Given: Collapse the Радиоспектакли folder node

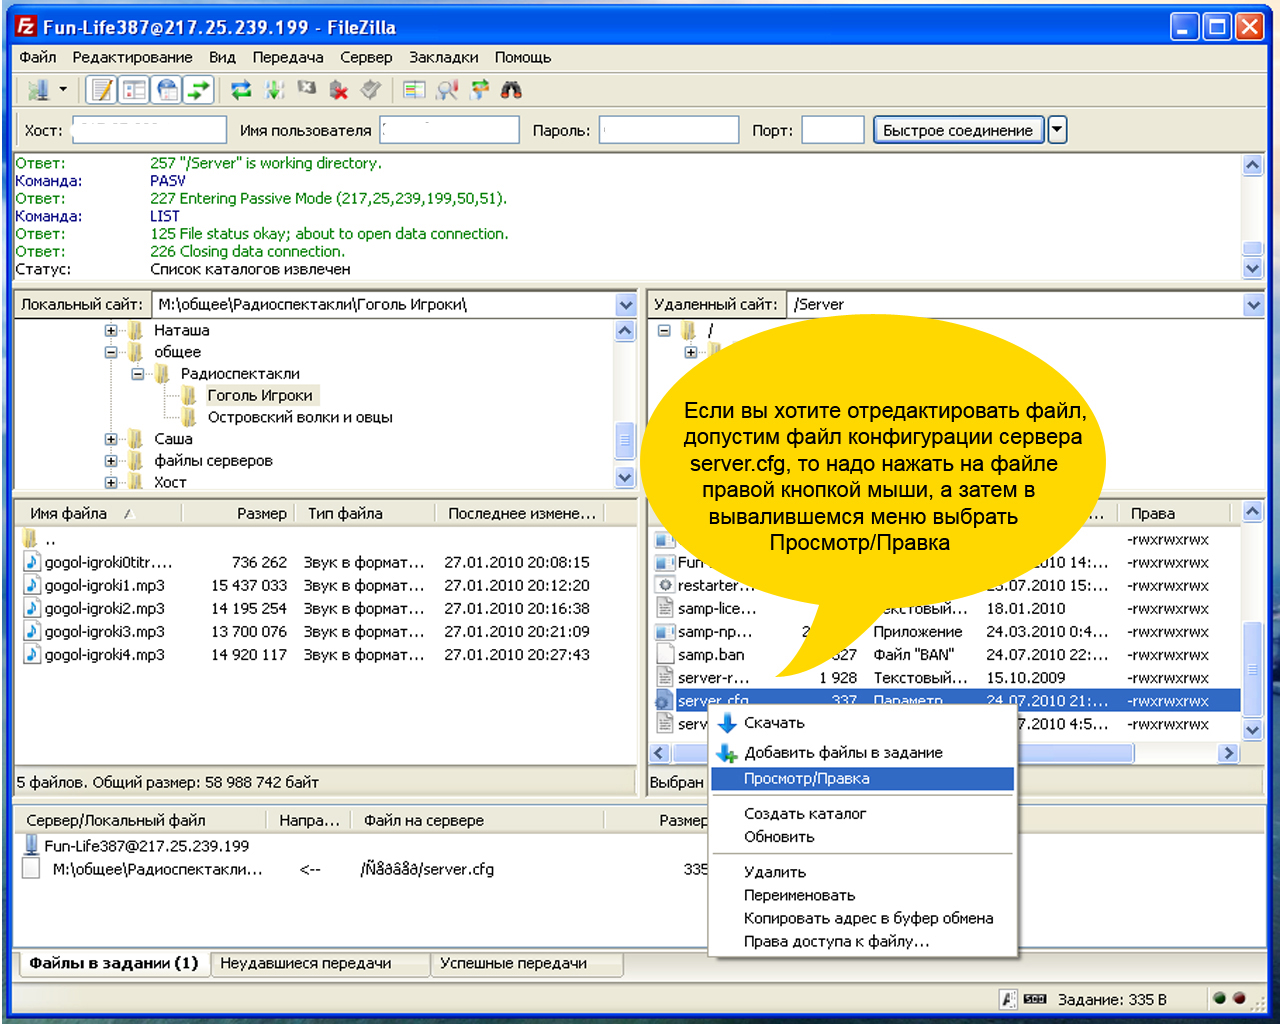Looking at the screenshot, I should tap(138, 374).
